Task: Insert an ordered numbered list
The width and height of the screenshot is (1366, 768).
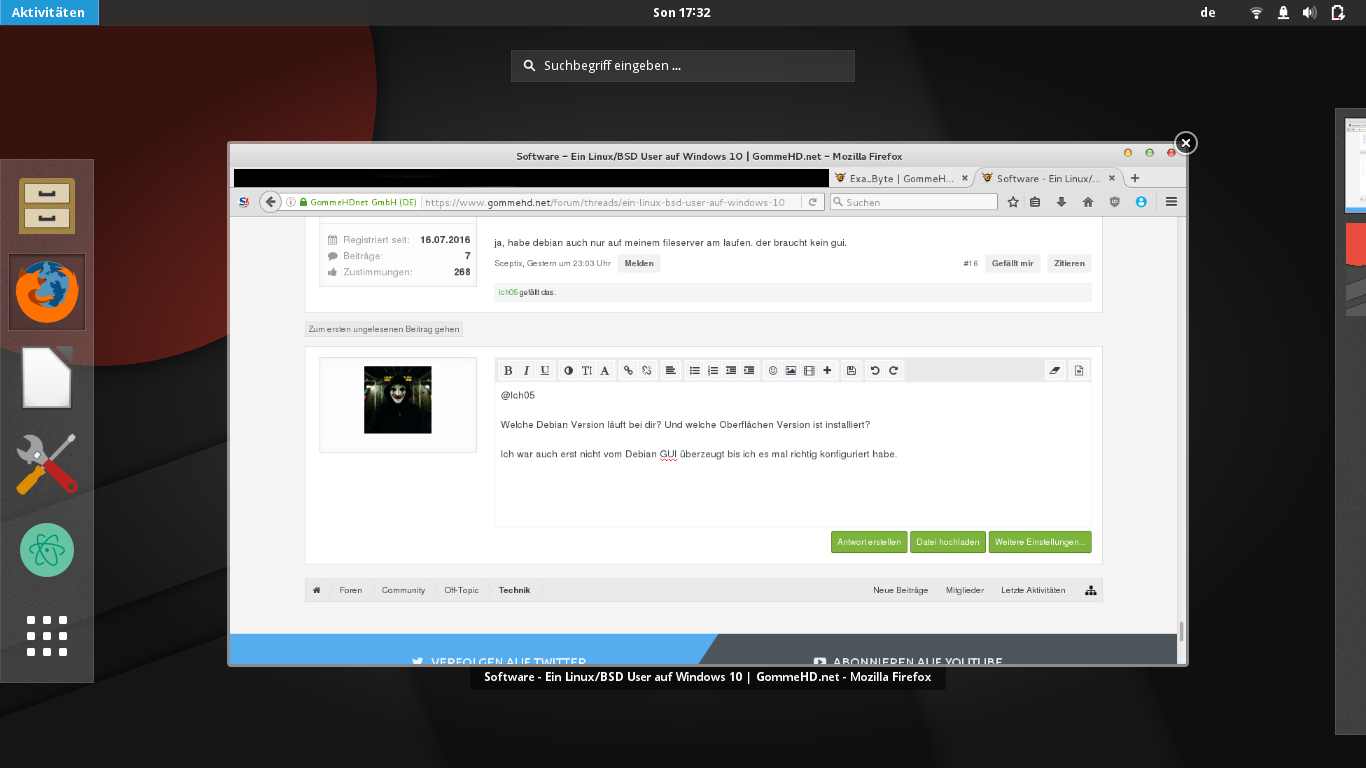Action: 713,371
